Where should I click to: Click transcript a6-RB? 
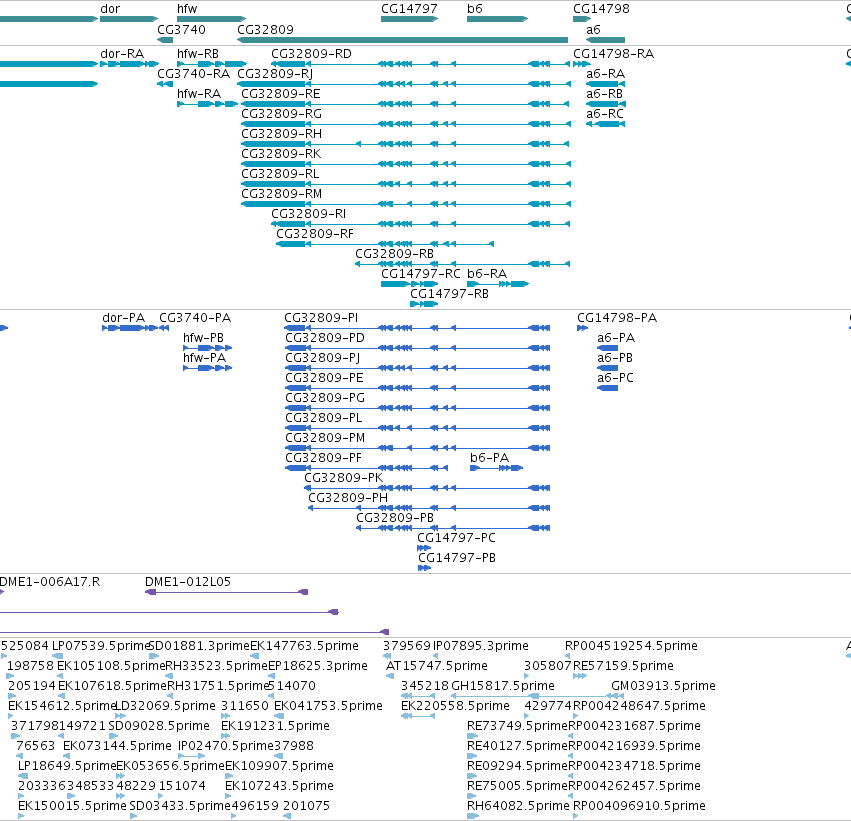[x=605, y=94]
